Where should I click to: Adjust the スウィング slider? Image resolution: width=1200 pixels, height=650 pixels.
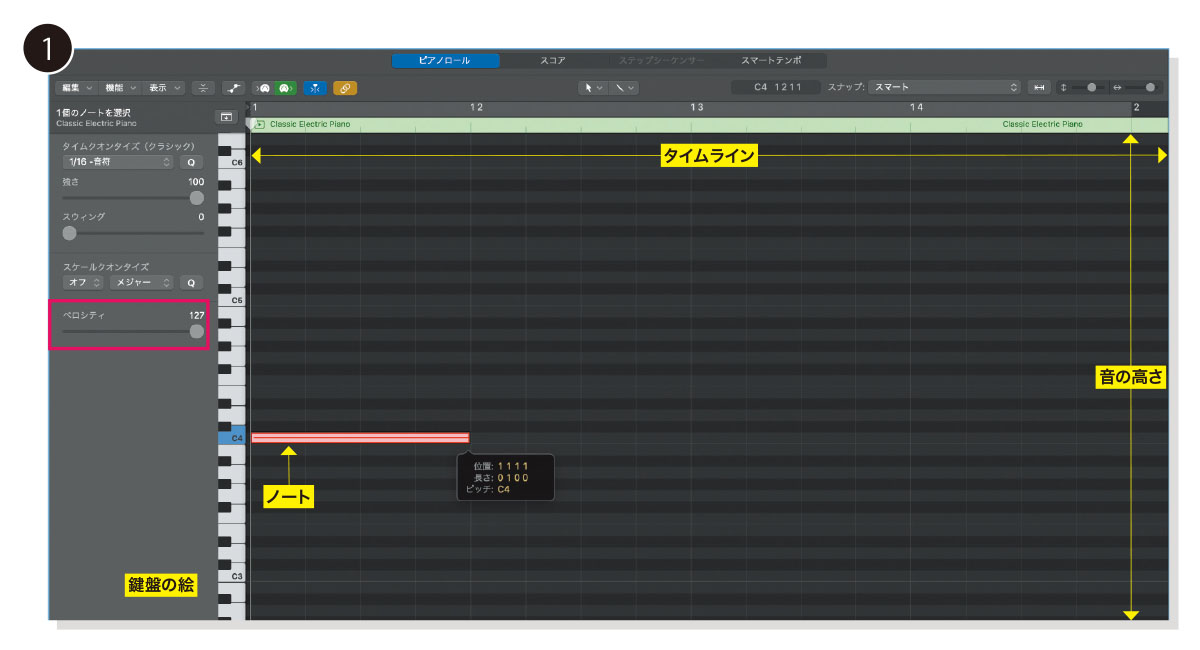pyautogui.click(x=69, y=233)
